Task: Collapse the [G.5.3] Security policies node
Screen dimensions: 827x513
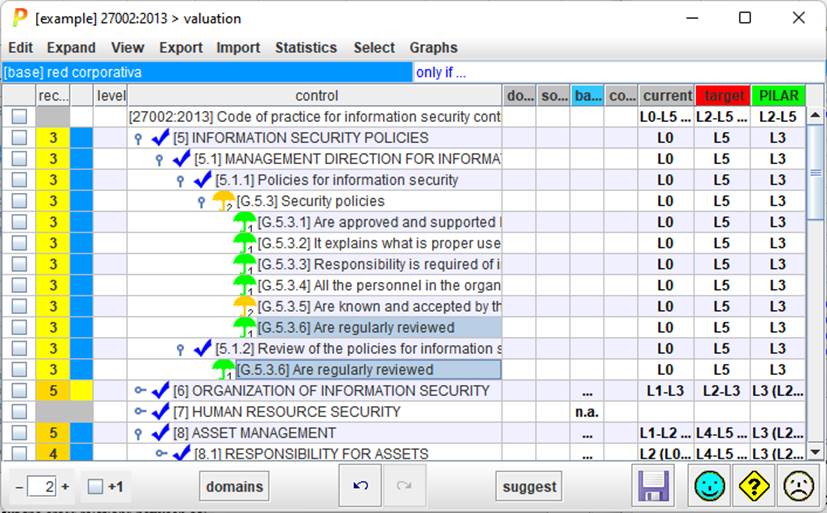Action: 201,202
